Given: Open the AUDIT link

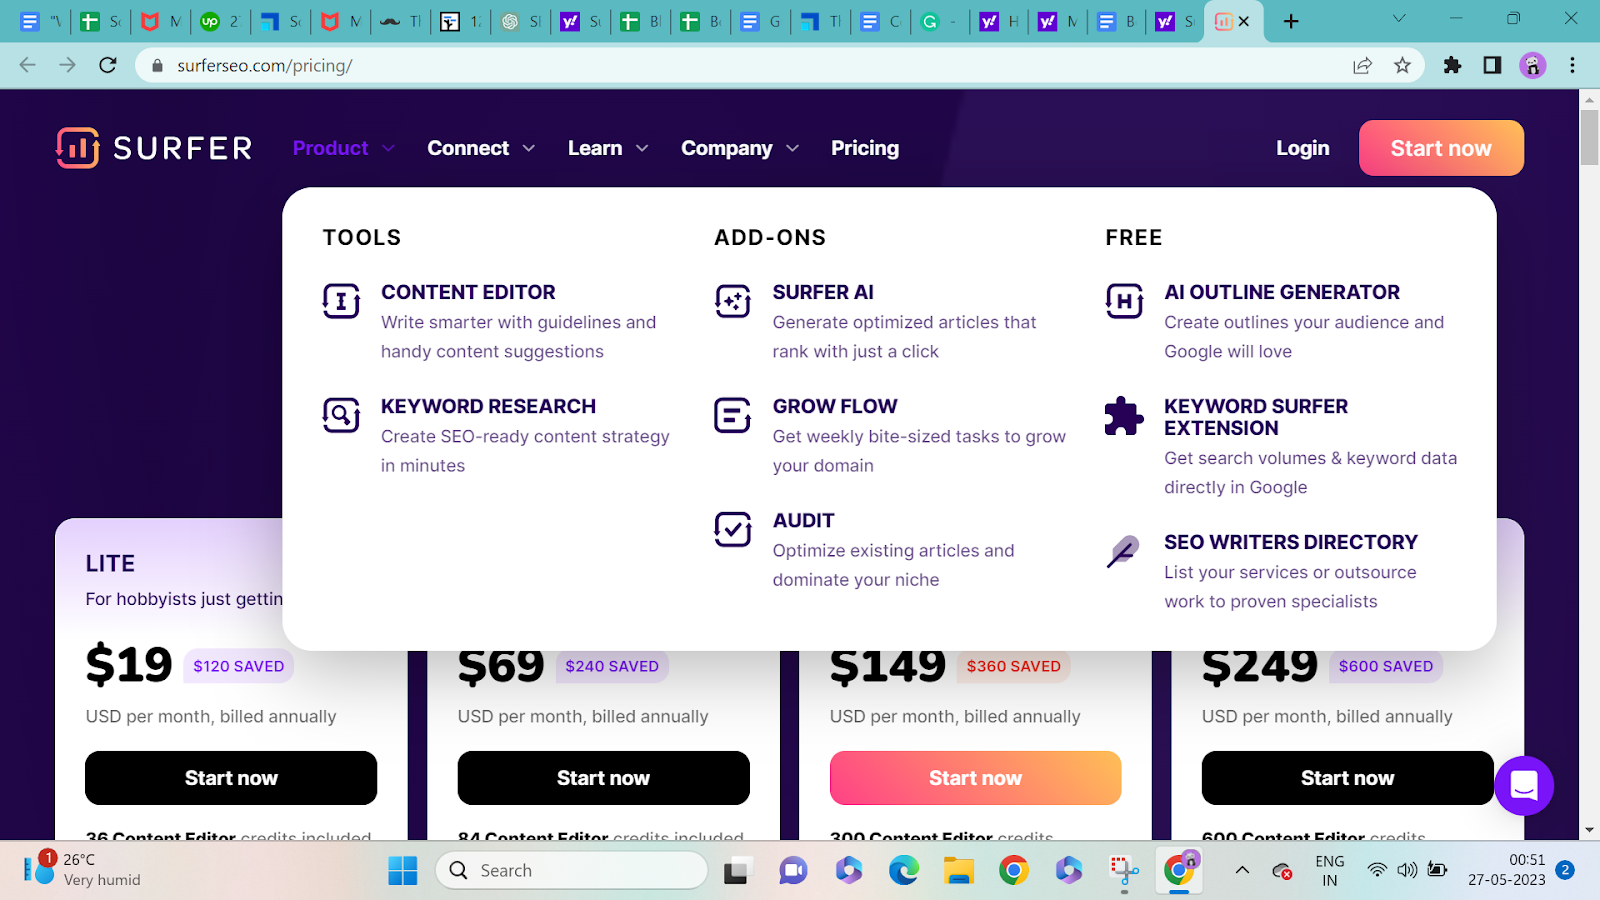Looking at the screenshot, I should pyautogui.click(x=803, y=520).
